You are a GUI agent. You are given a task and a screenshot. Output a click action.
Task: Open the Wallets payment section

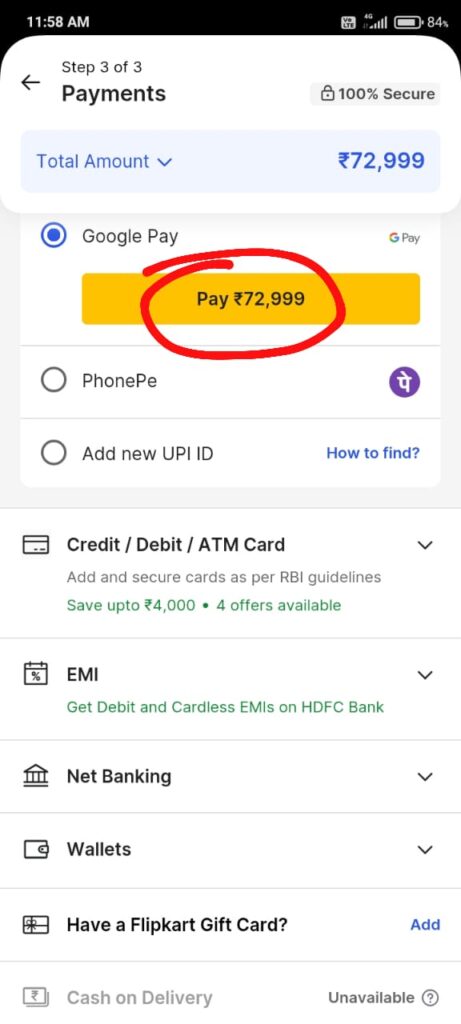230,850
